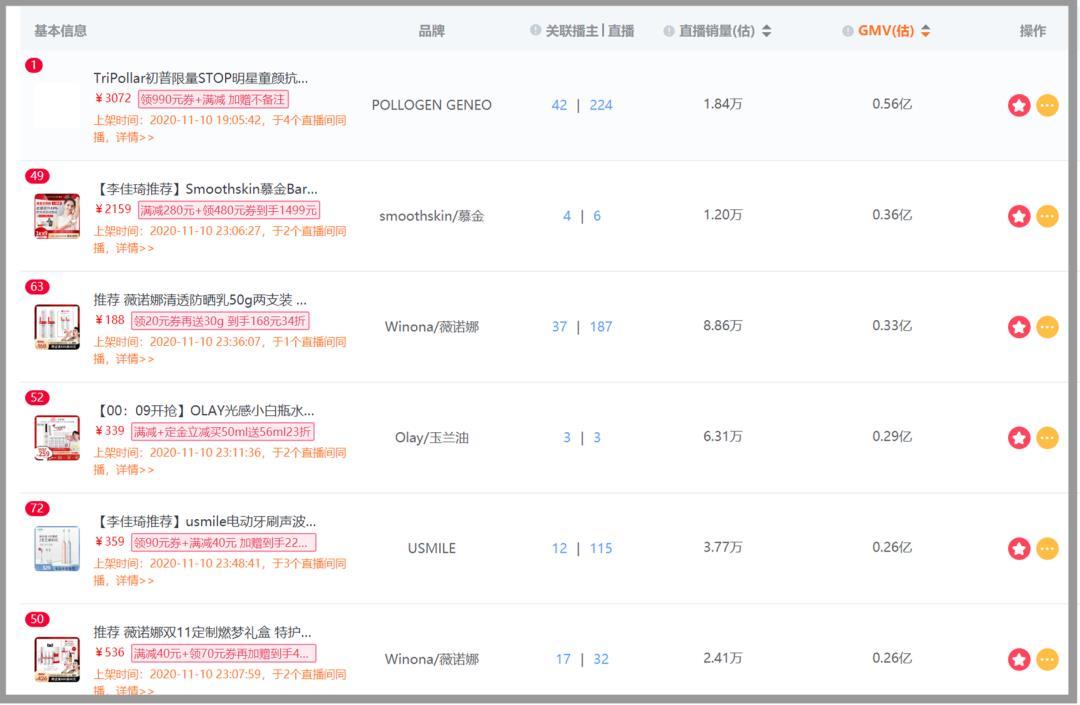The width and height of the screenshot is (1080, 705).
Task: Click coupon tag 满减40元+领70元券
Action: 223,653
